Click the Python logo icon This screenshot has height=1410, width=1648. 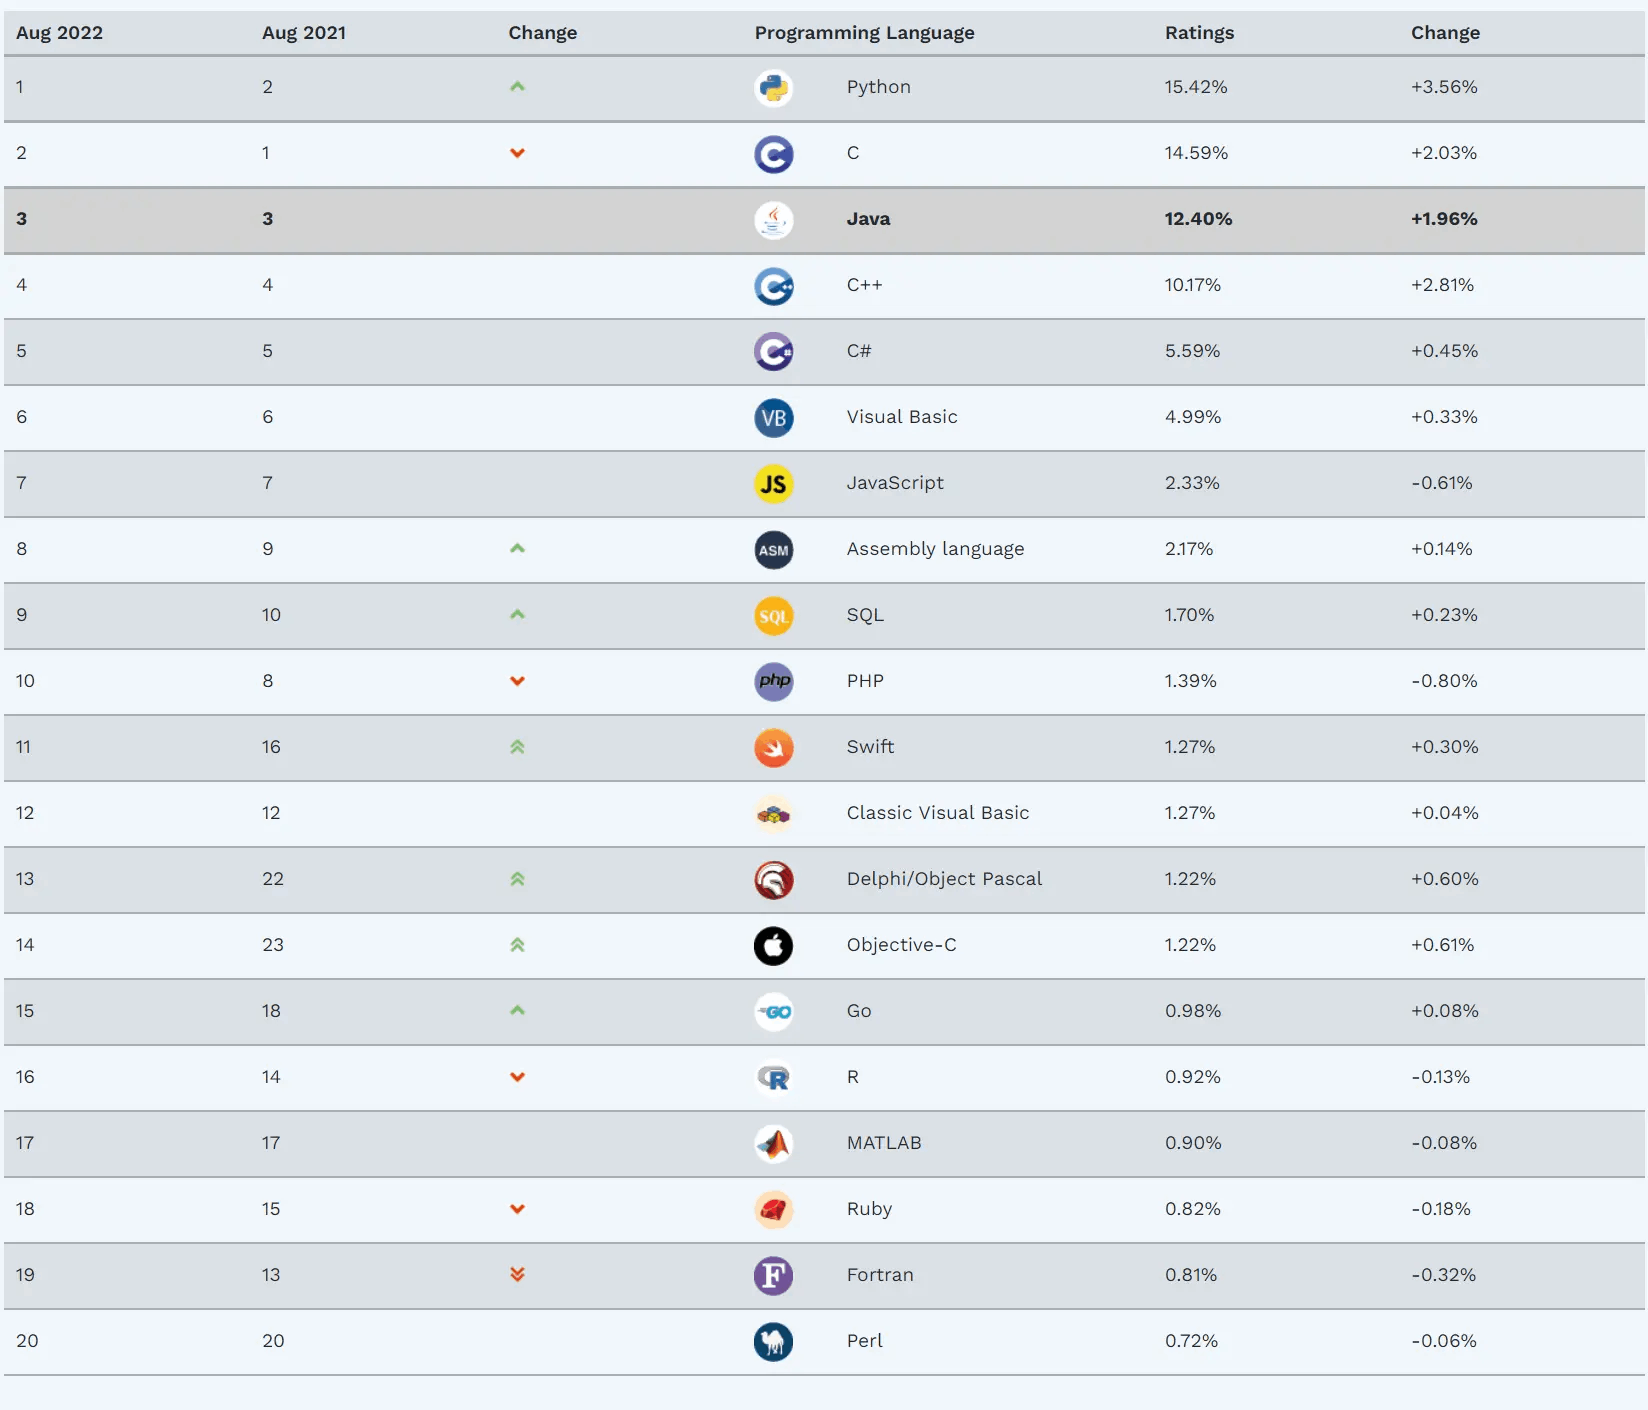773,88
